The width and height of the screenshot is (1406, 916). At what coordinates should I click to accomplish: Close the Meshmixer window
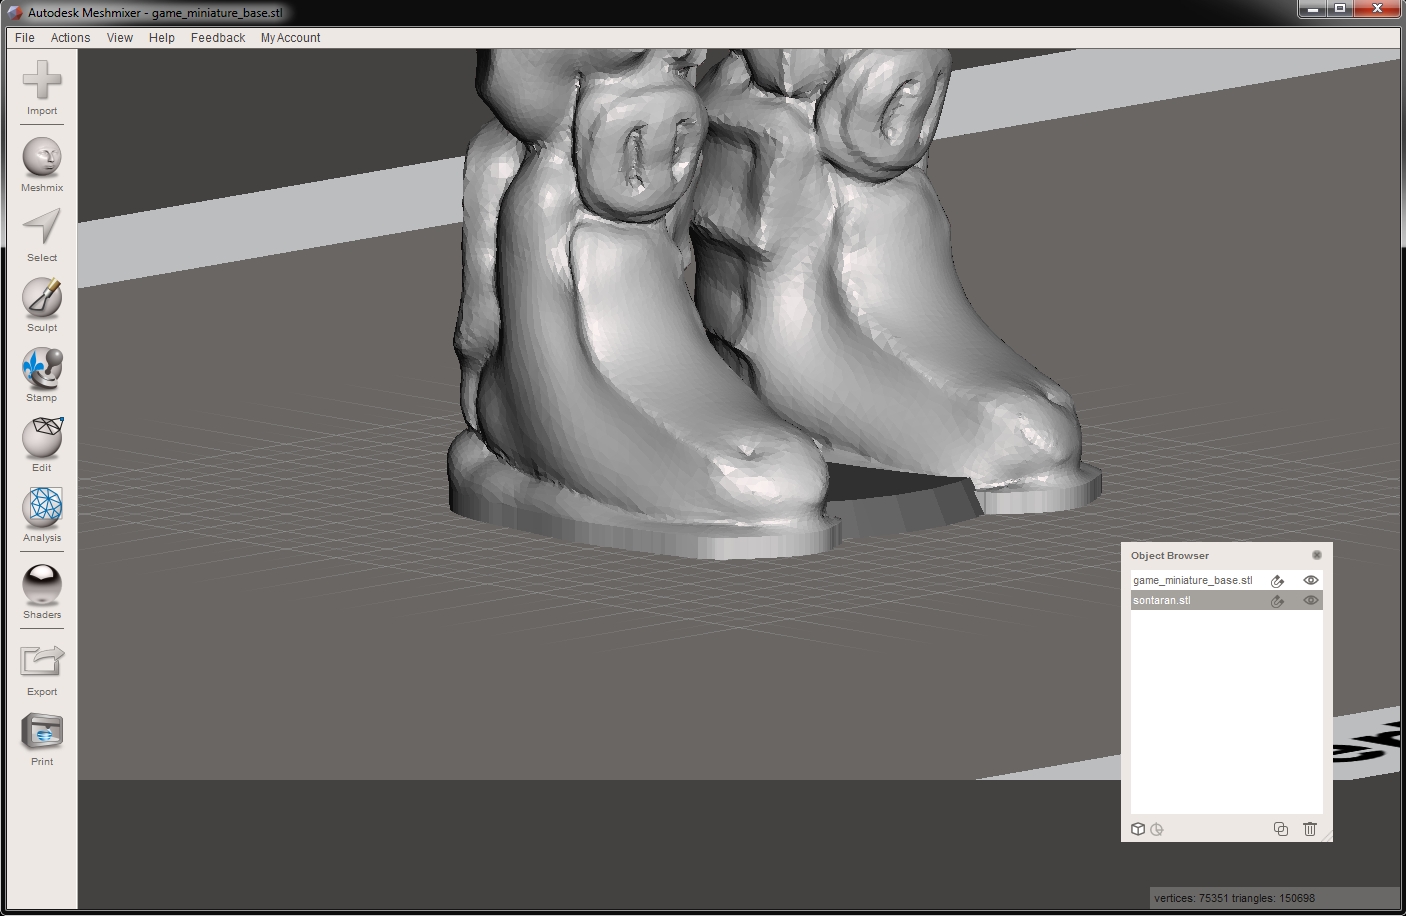(1377, 9)
